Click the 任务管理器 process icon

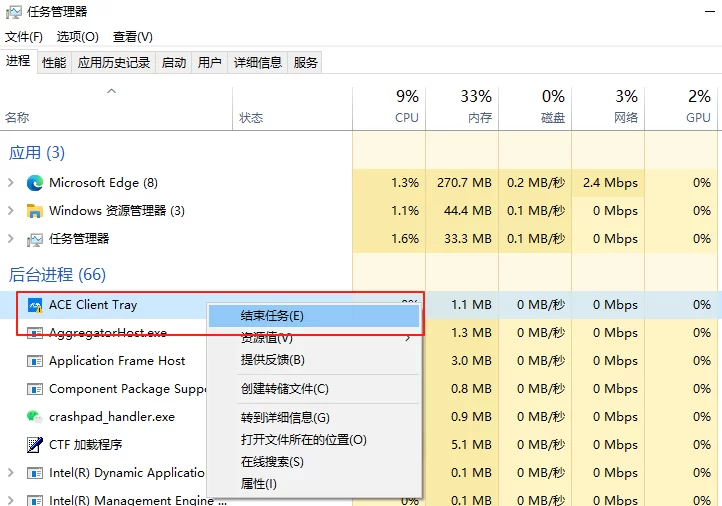coord(35,239)
